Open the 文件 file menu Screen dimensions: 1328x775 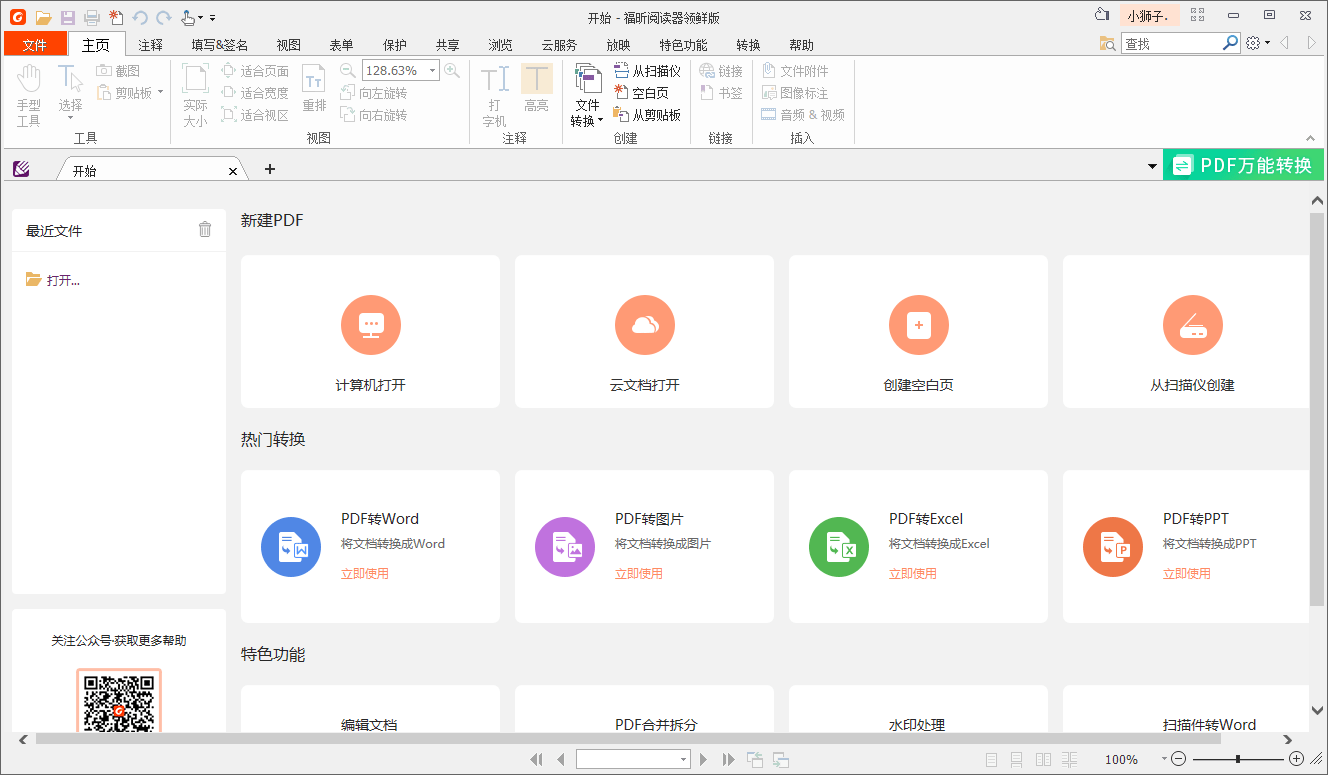pos(35,44)
